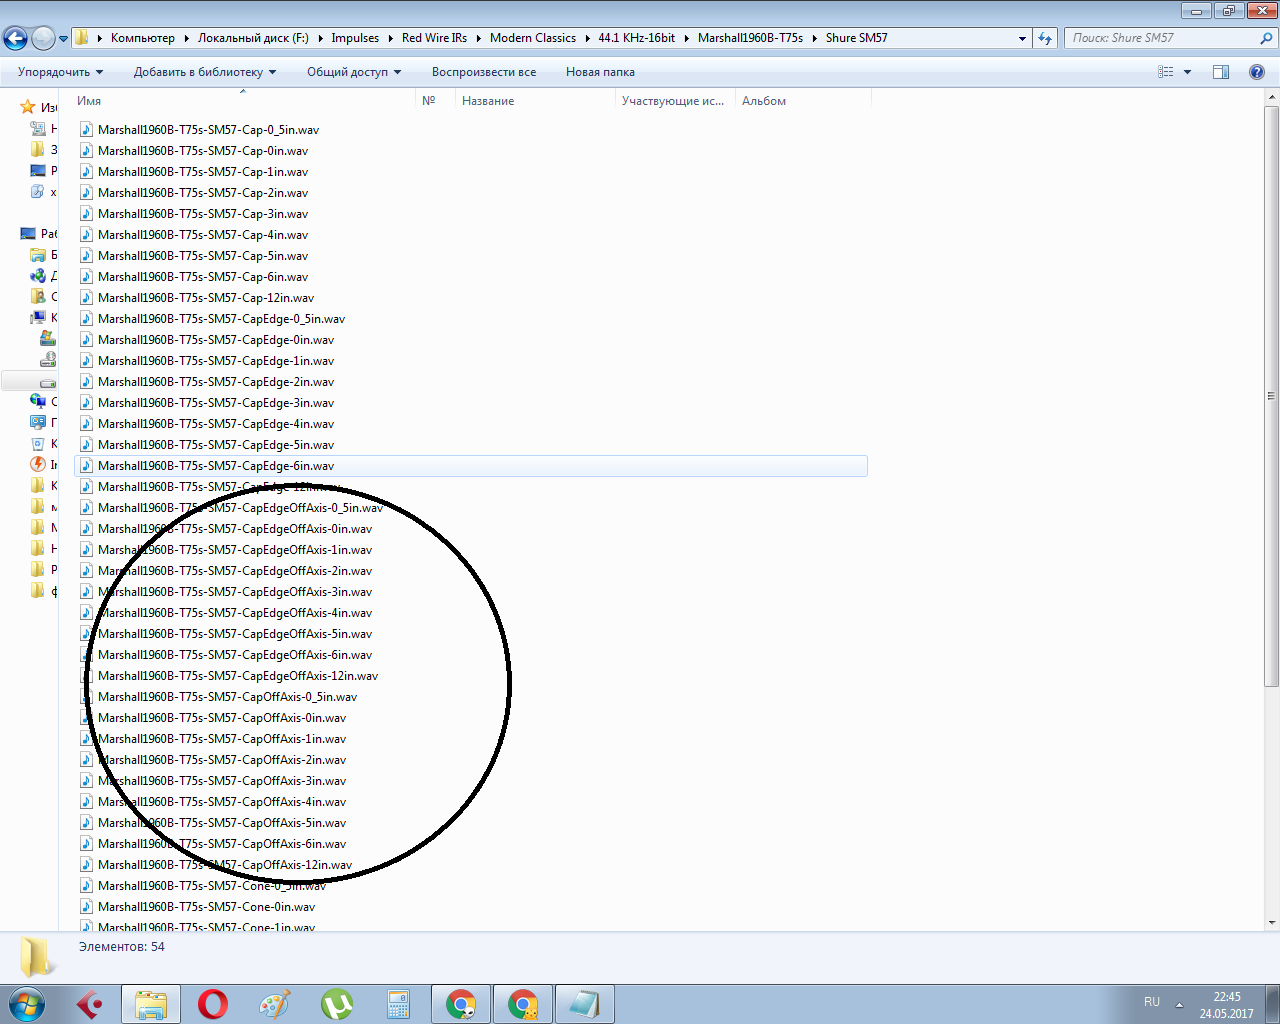Click audio file icon of CapOffAxis-6in.wav
Screen dimensions: 1280x1024
(86, 844)
